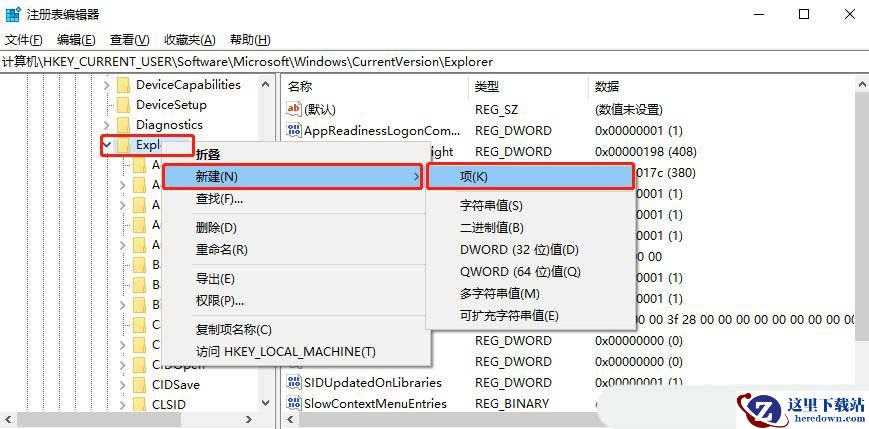Viewport: 869px width, 429px height.
Task: Select the CLSID tree item
Action: point(168,405)
